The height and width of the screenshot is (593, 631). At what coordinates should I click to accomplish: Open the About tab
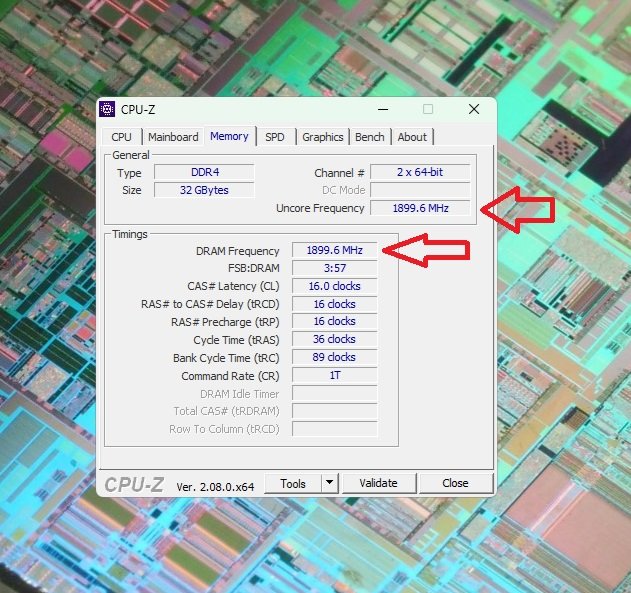pos(412,137)
